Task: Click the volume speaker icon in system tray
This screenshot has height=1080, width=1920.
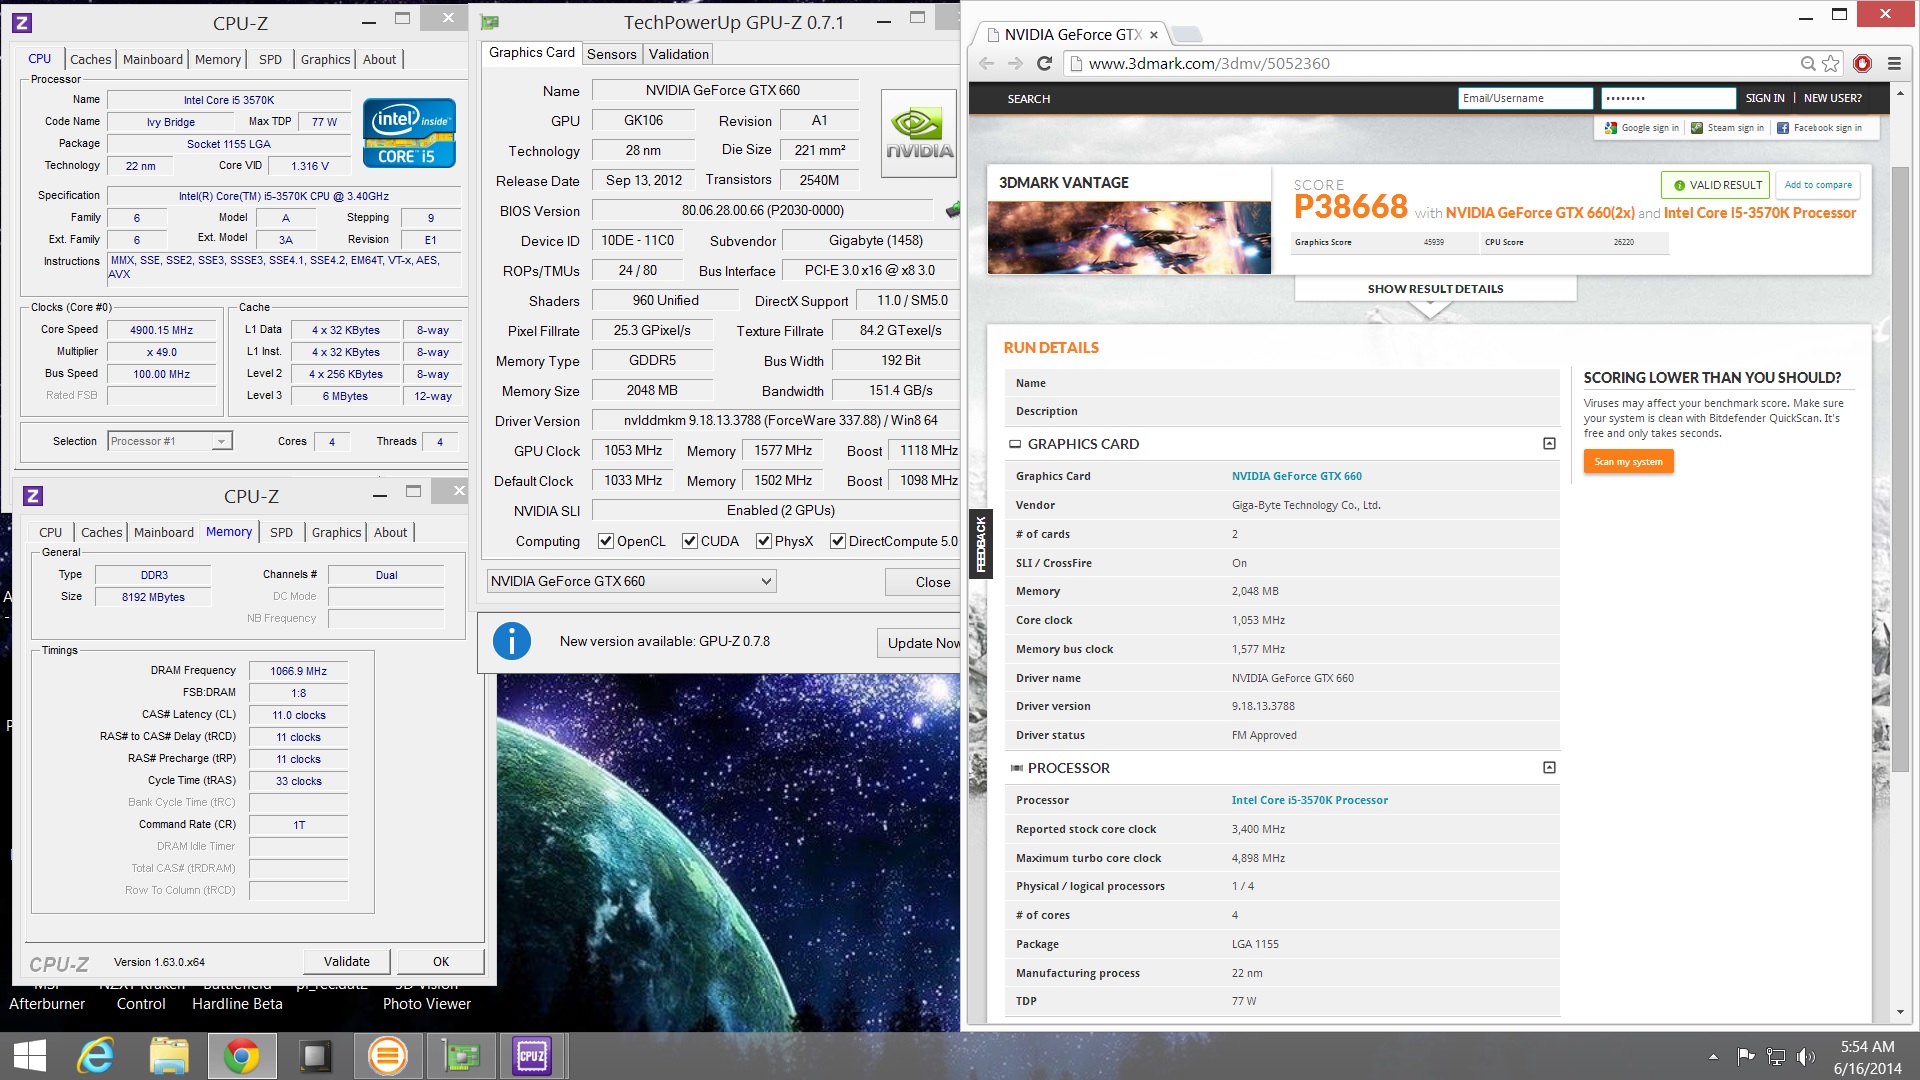Action: click(1806, 1057)
